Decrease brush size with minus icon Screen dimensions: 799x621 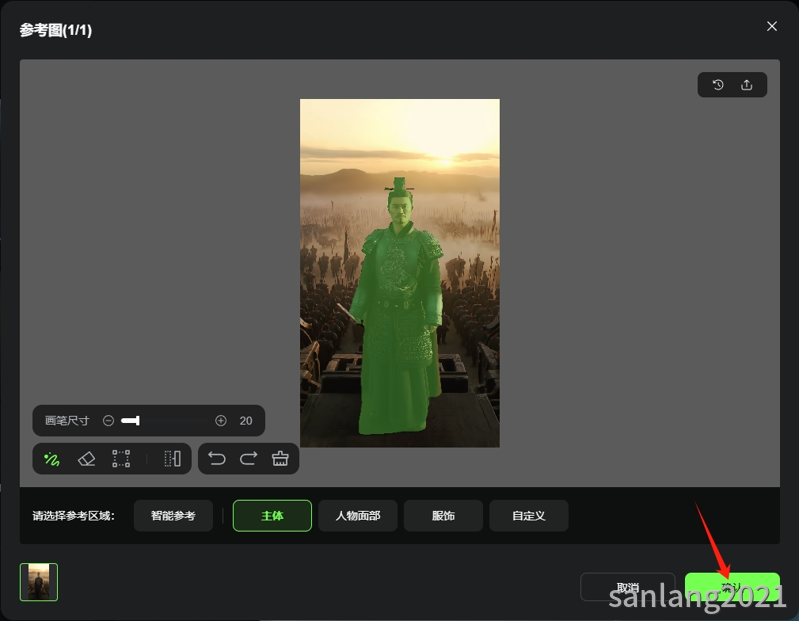108,421
